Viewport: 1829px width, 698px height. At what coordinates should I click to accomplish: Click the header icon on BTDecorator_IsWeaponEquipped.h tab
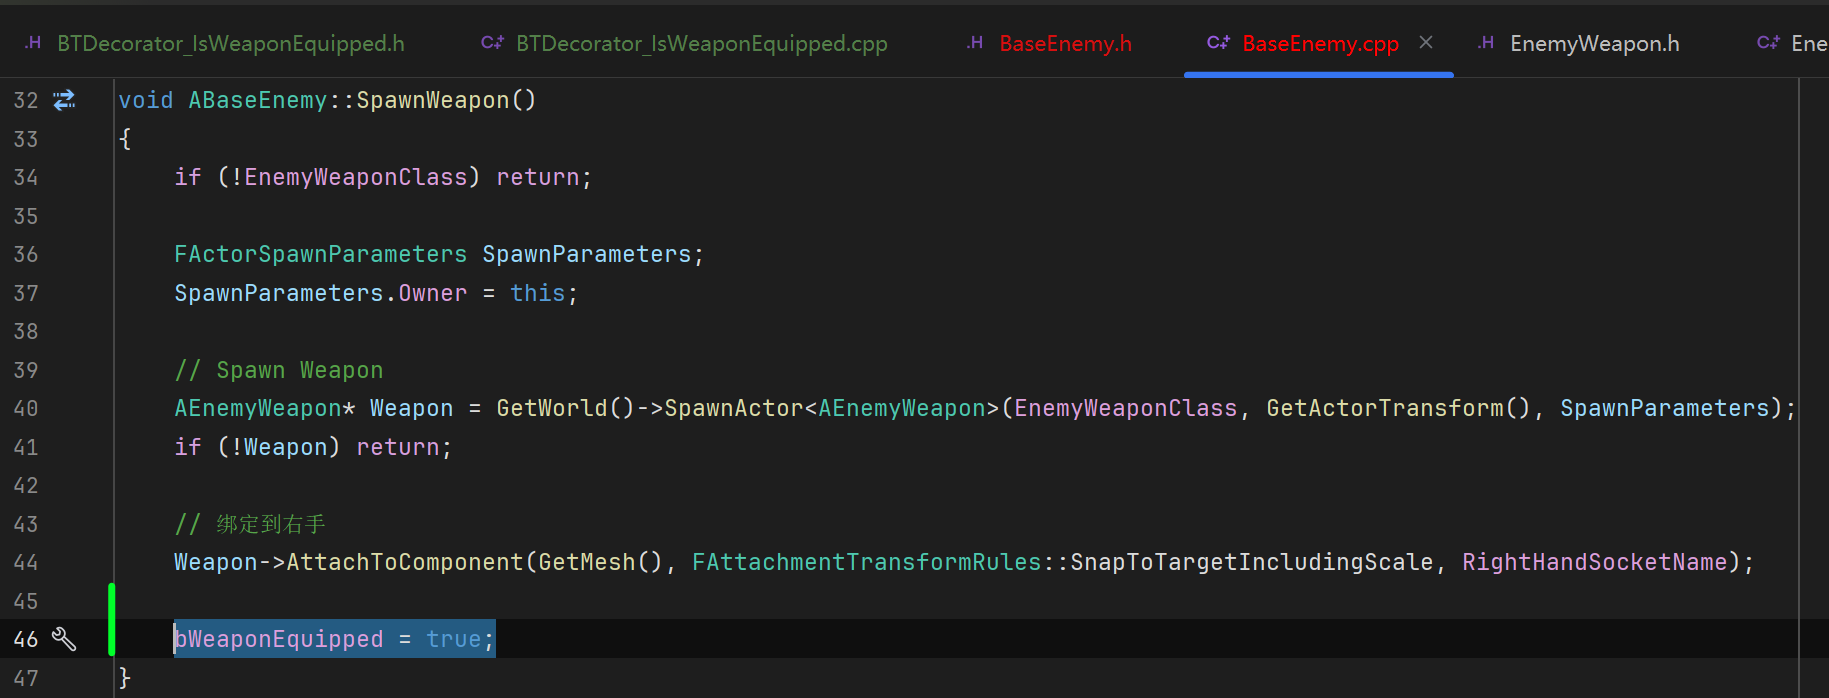pyautogui.click(x=33, y=42)
